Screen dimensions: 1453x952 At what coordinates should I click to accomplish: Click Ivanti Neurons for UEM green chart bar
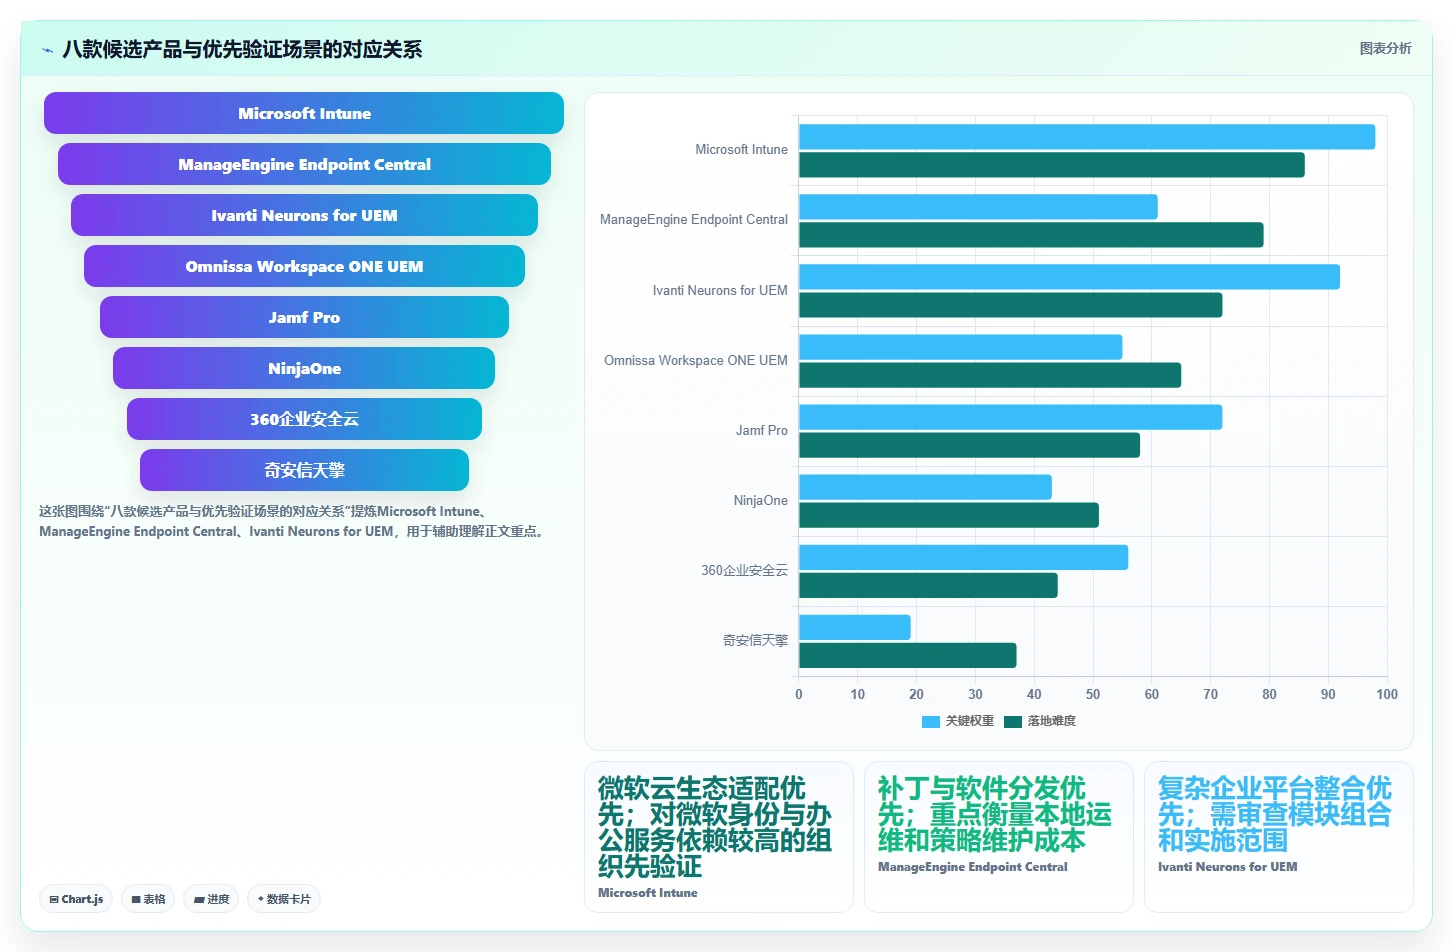1011,305
